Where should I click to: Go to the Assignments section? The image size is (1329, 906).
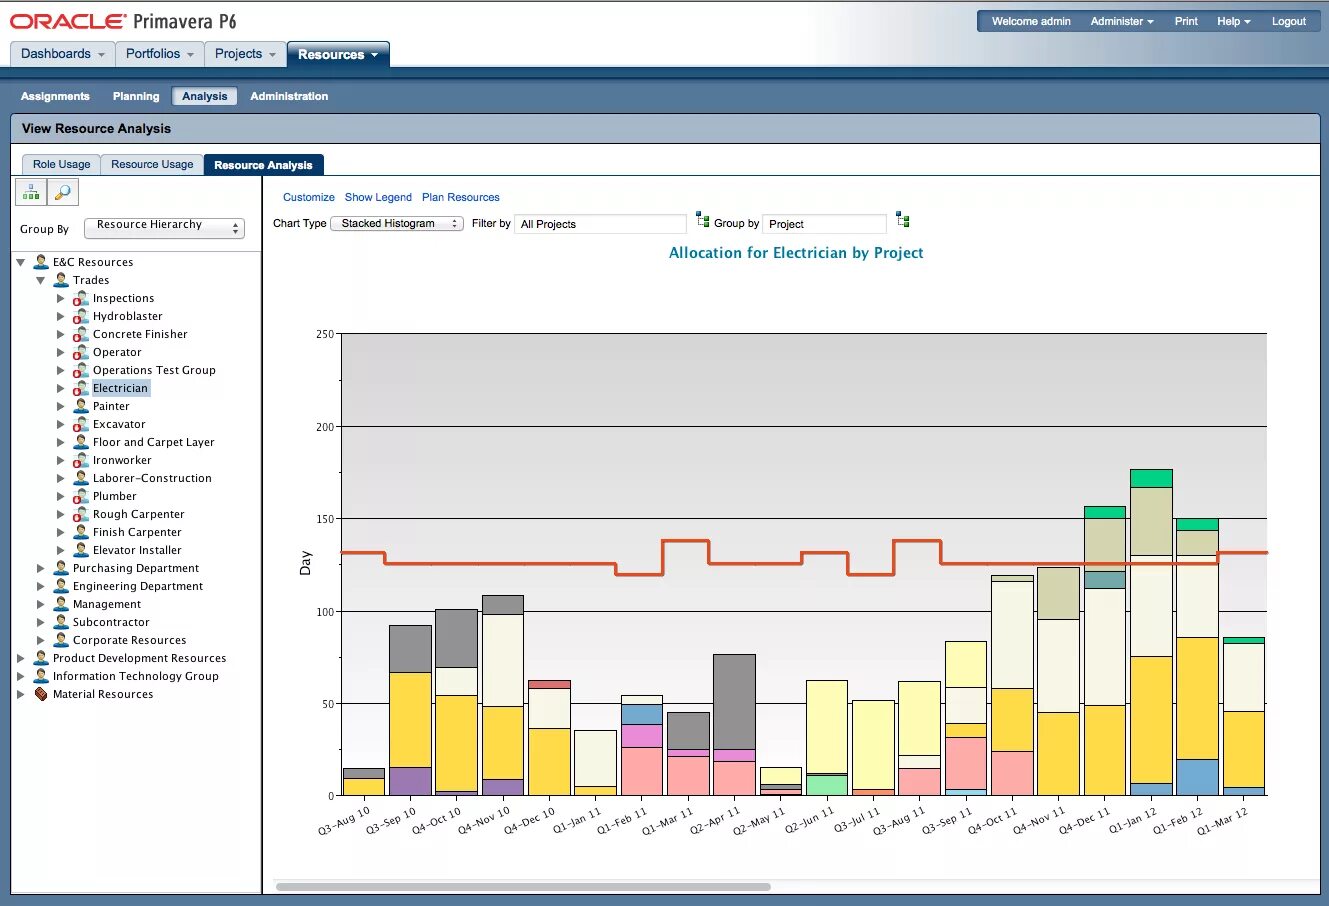coord(55,96)
